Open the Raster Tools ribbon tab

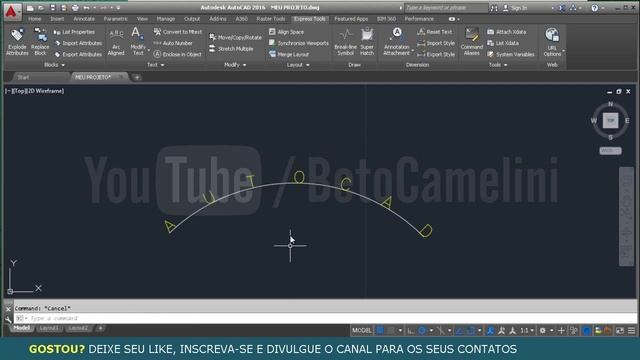coord(271,19)
